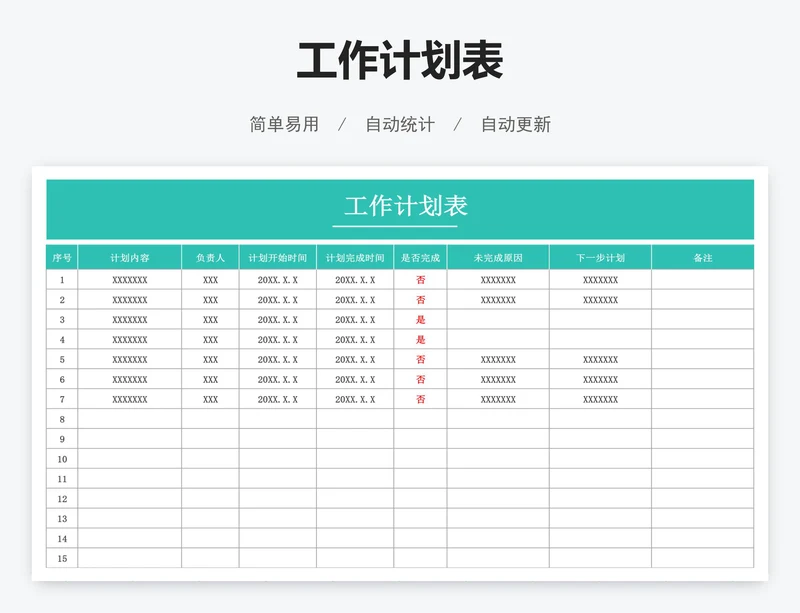Click row number 1 cell
800x613 pixels.
pyautogui.click(x=62, y=280)
